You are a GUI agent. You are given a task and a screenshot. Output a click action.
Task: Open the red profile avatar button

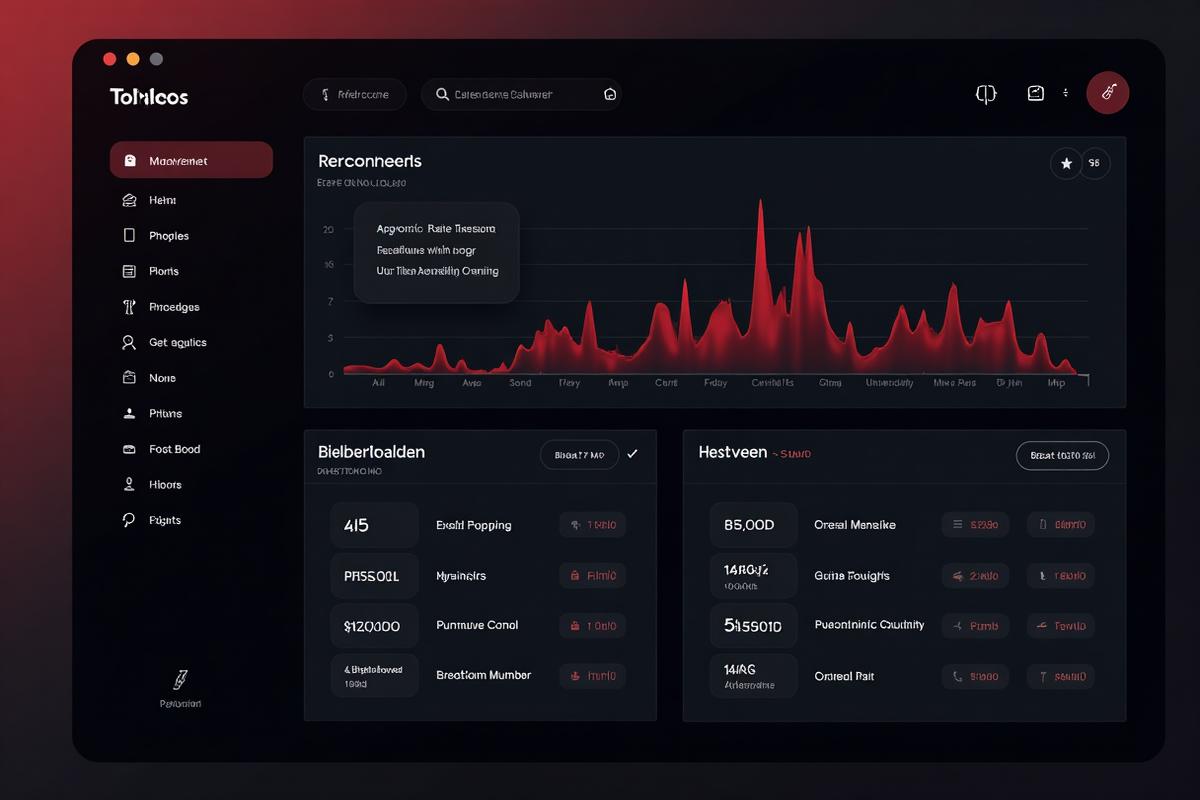[x=1108, y=92]
